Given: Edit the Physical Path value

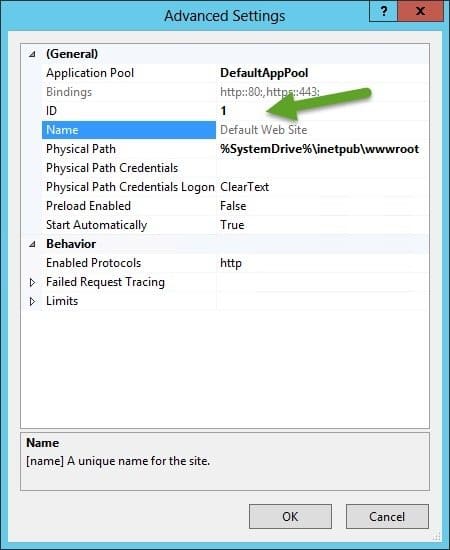Looking at the screenshot, I should point(323,149).
